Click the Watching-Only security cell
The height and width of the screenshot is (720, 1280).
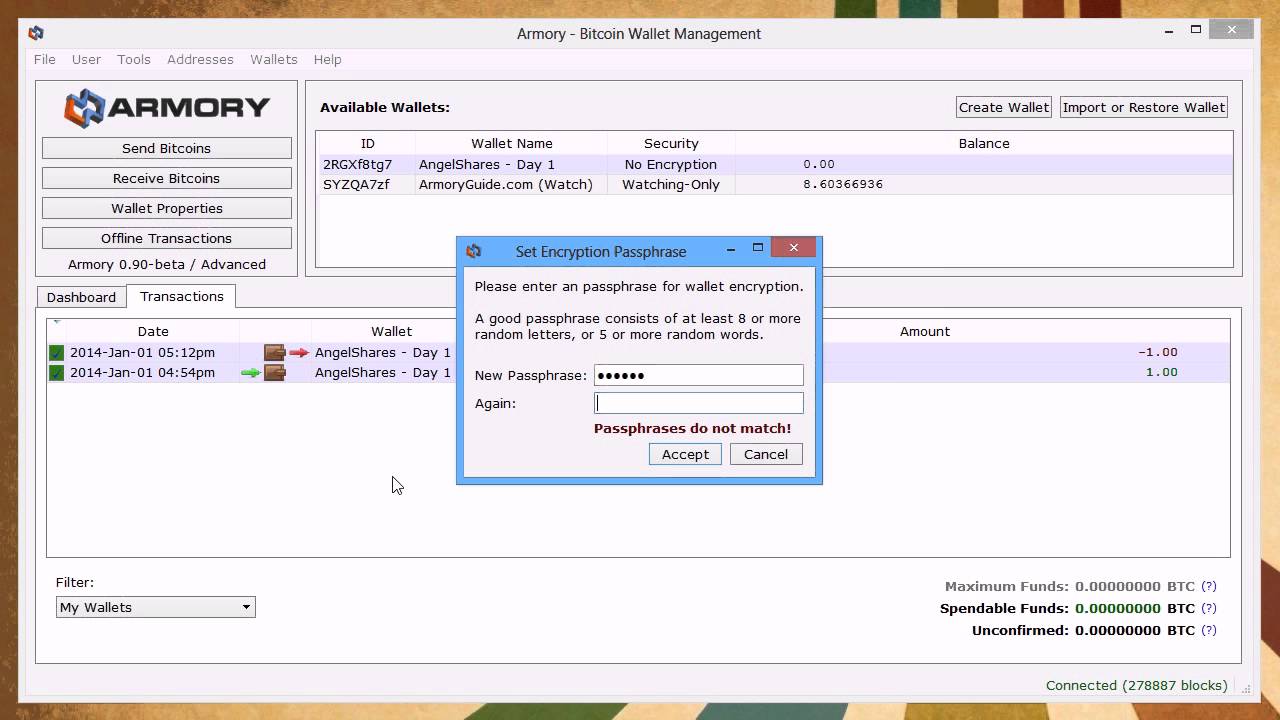pyautogui.click(x=671, y=184)
